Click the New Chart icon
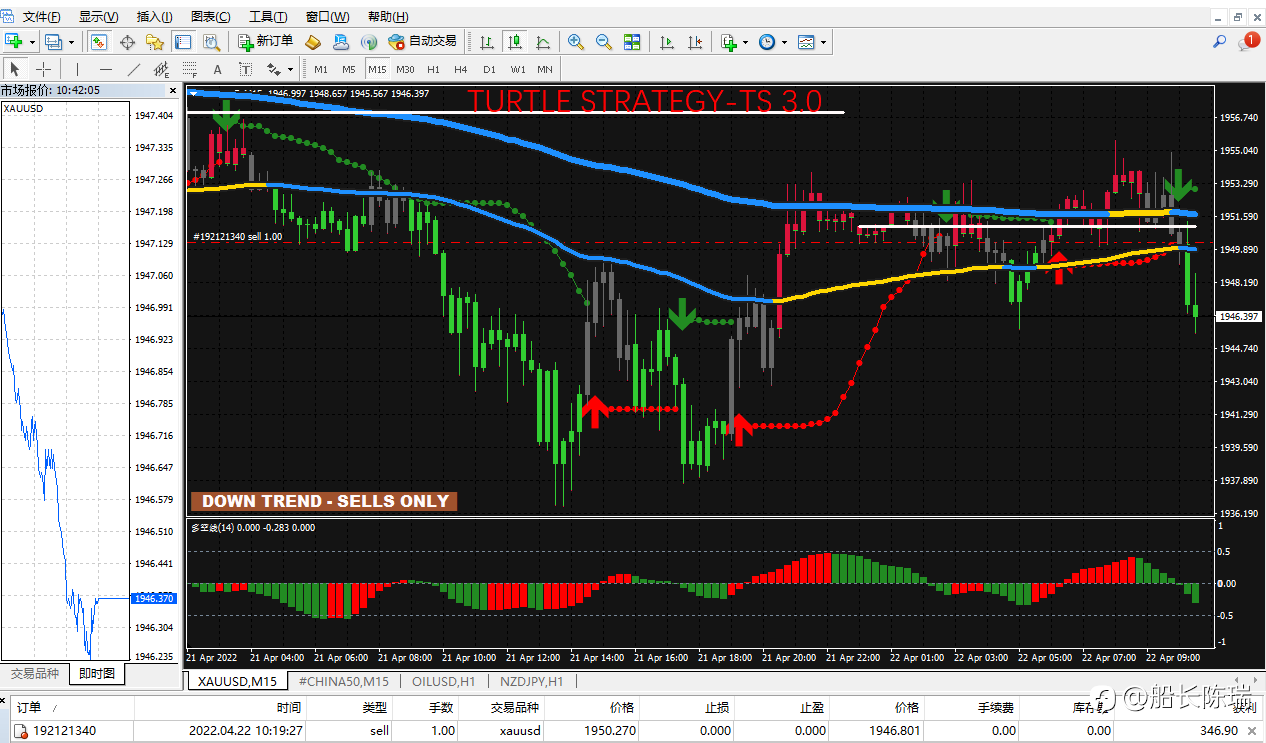Viewport: 1266px width, 743px height. (14, 41)
